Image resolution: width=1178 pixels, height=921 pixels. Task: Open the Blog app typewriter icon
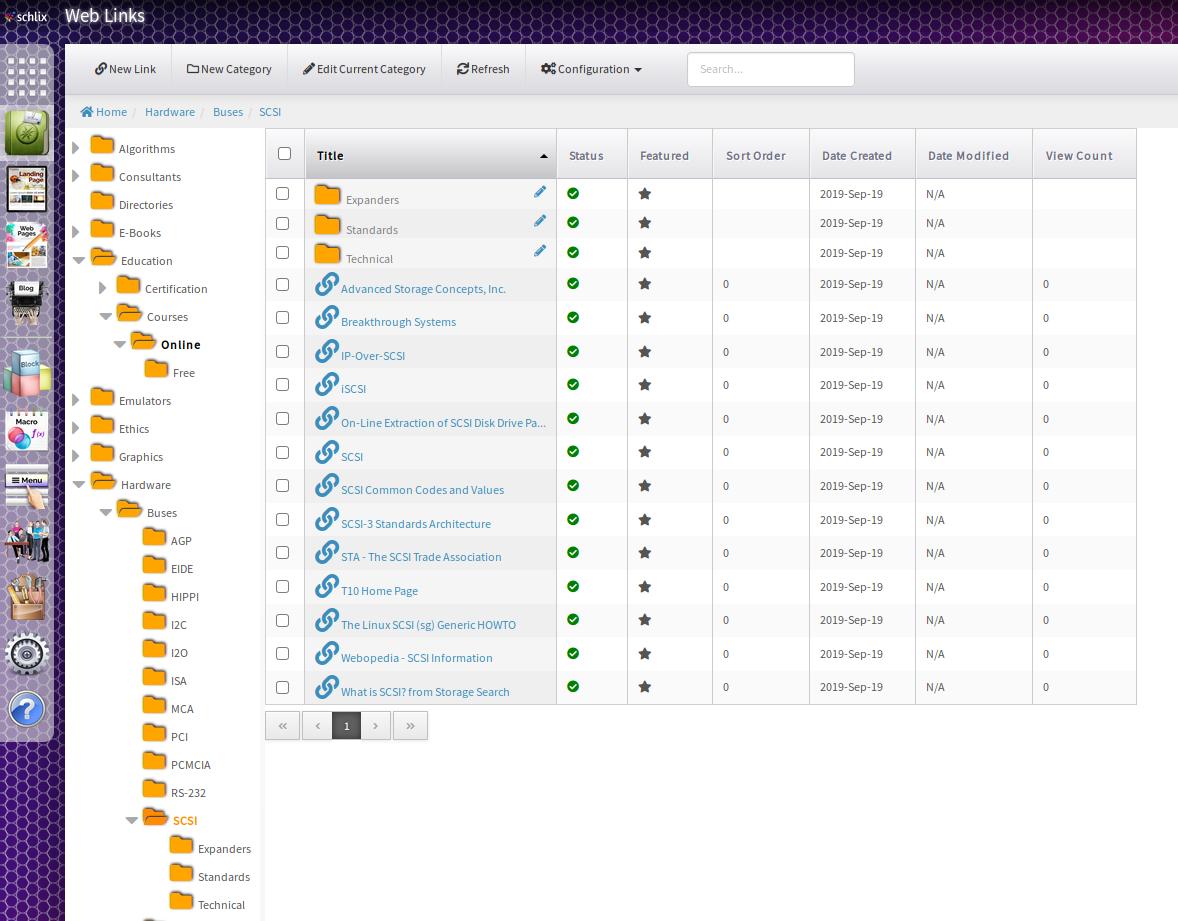click(27, 302)
